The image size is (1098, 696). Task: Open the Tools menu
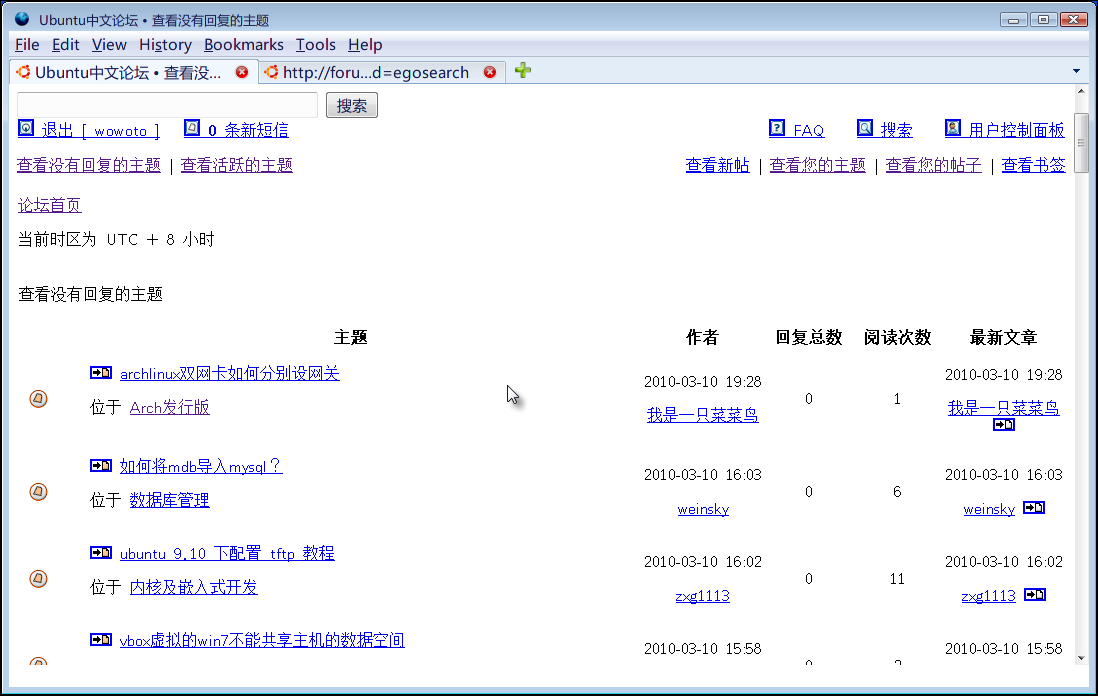coord(316,45)
